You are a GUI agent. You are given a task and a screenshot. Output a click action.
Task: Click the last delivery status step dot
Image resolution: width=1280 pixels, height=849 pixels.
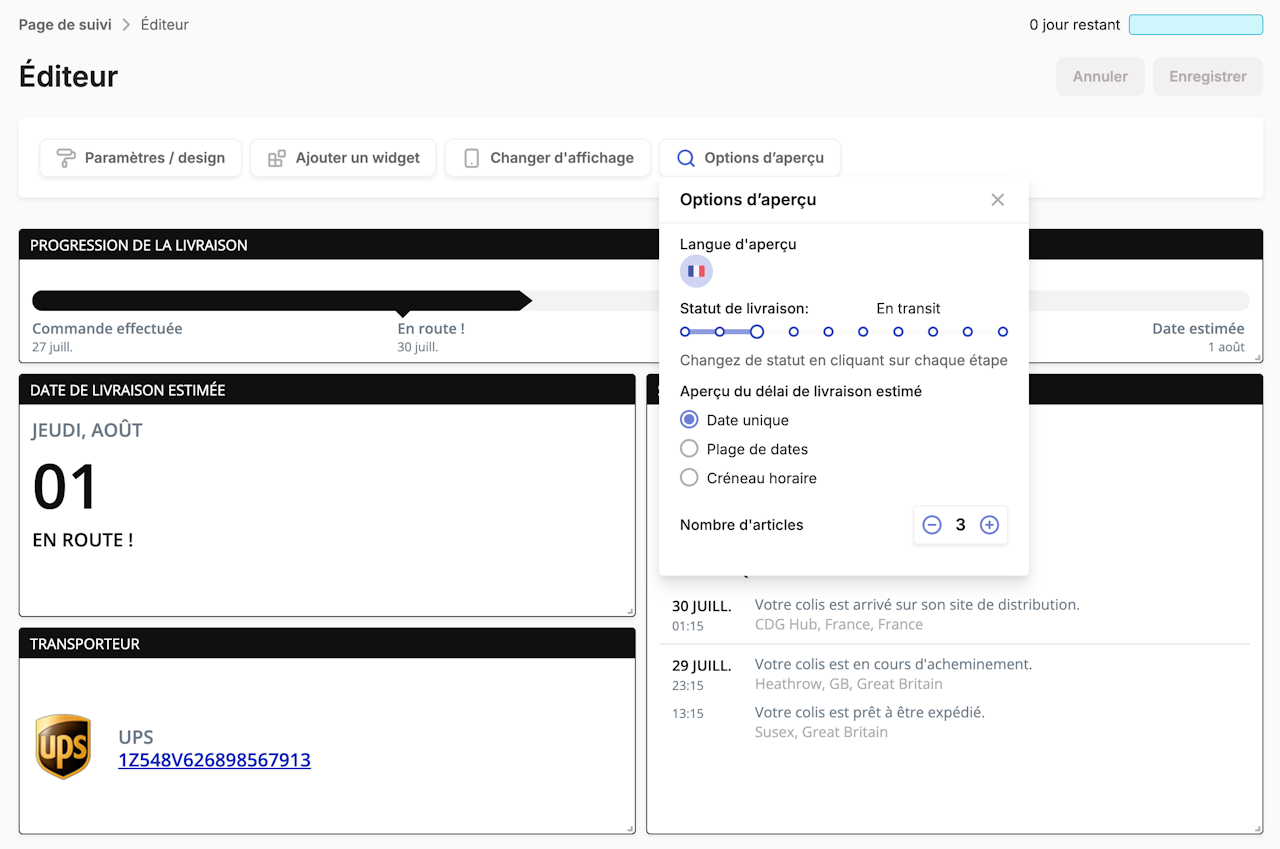click(1003, 332)
